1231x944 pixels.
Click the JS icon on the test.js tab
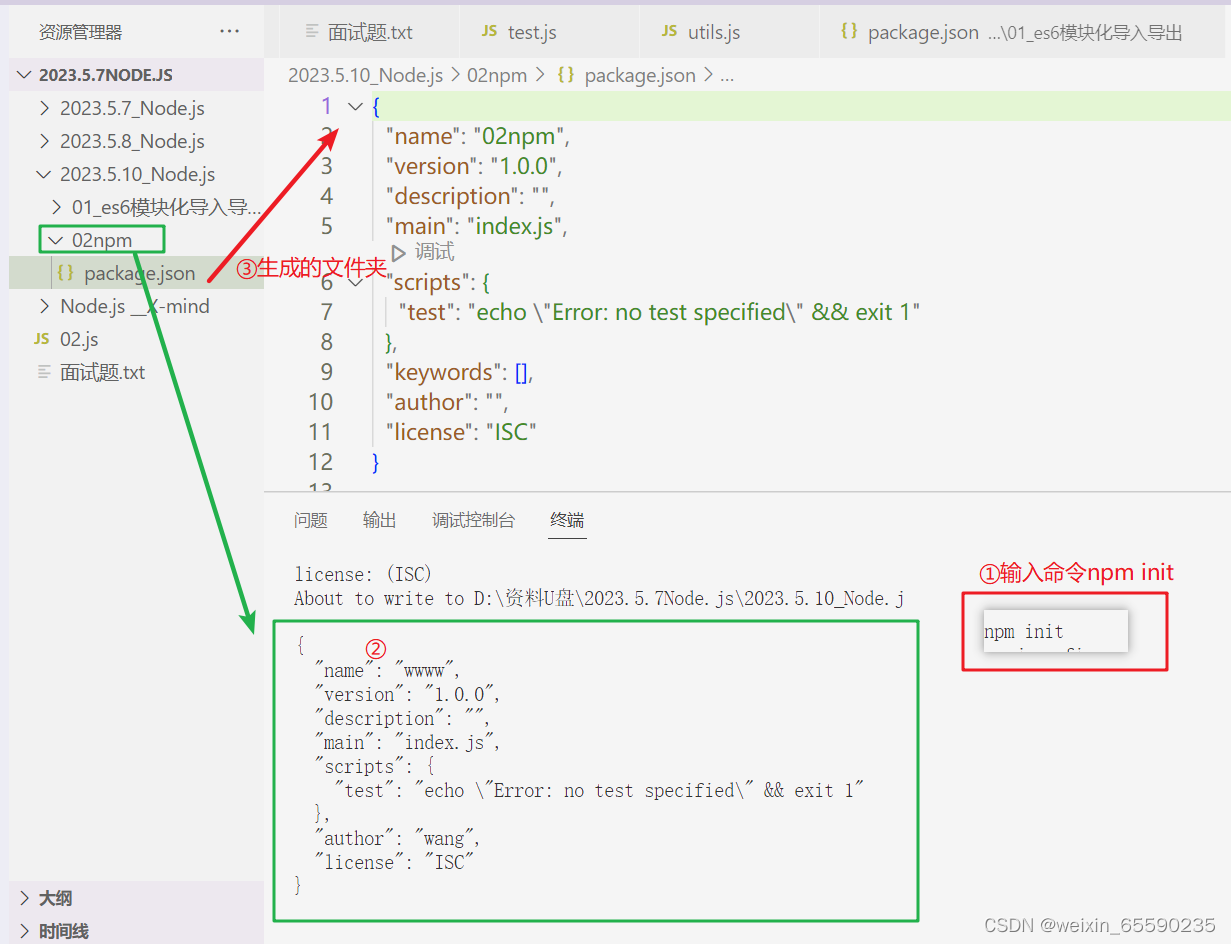(x=489, y=32)
